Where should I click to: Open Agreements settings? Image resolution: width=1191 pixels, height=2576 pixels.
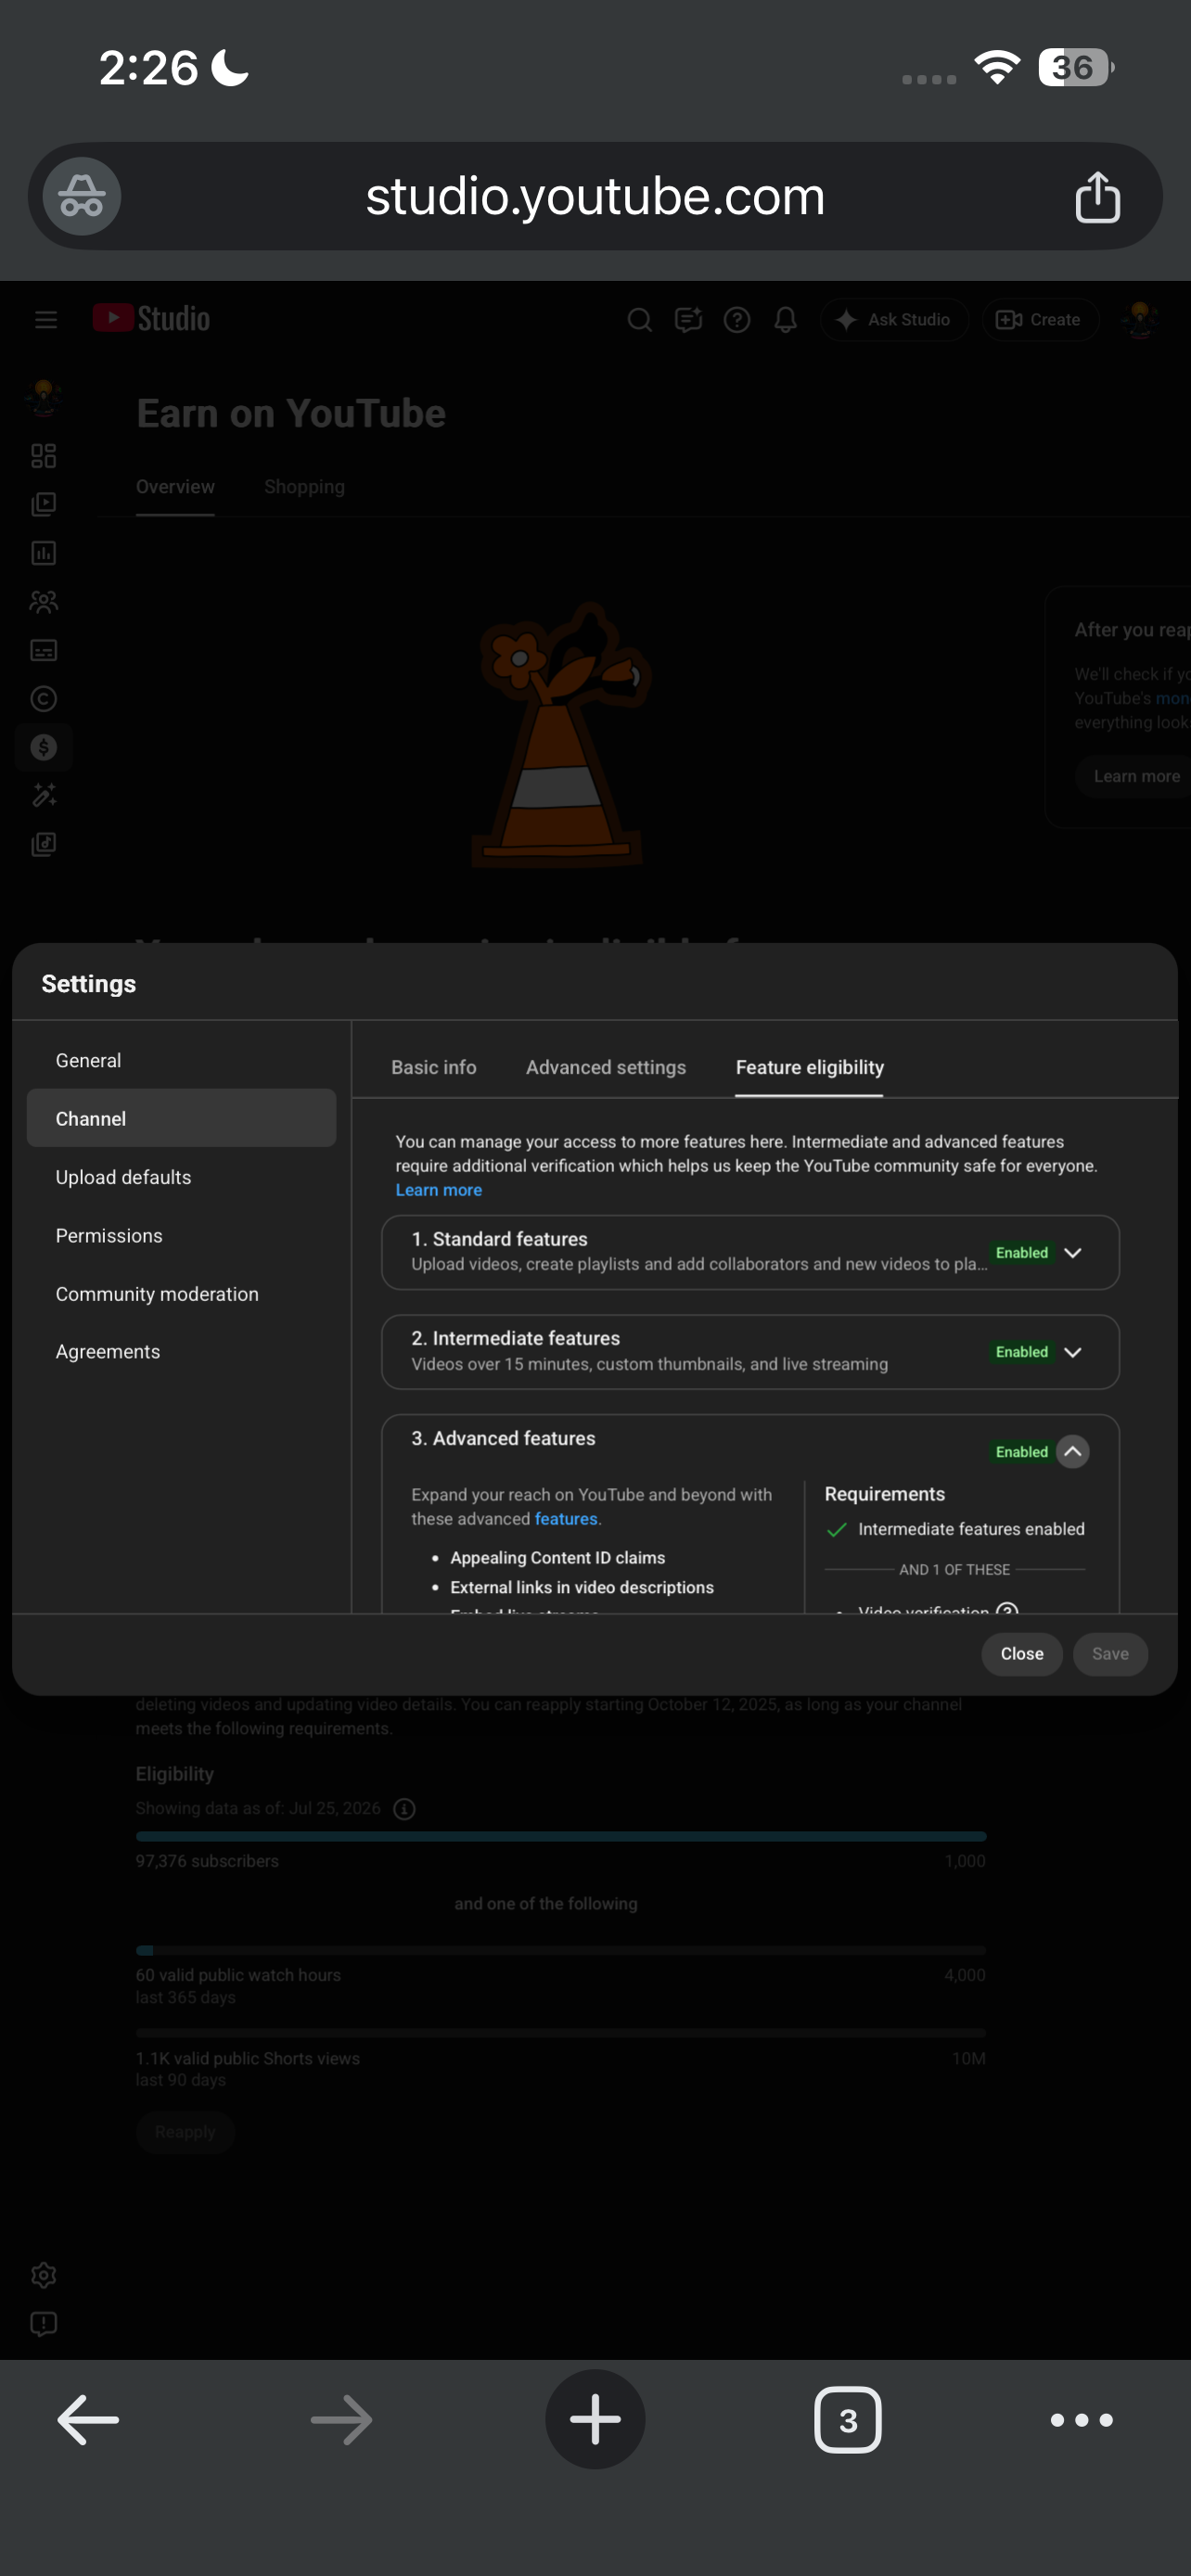(181, 1351)
